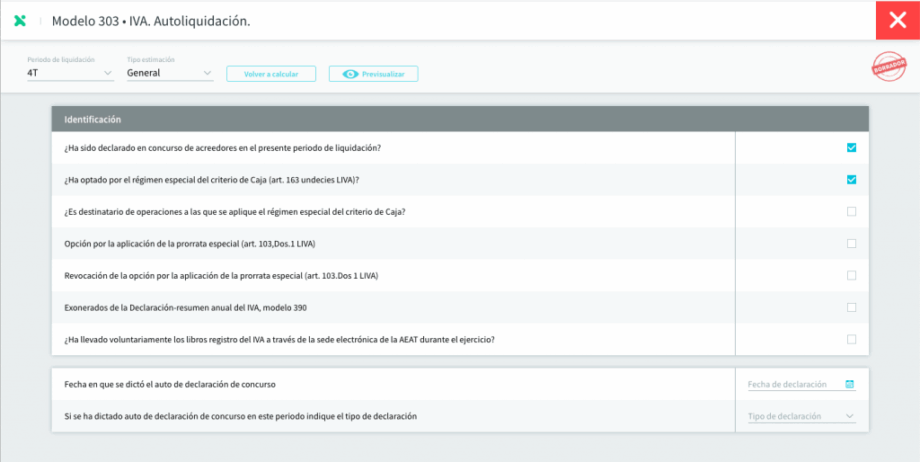Viewport: 920px width, 462px height.
Task: Close the Modelo 303 window
Action: 898,21
